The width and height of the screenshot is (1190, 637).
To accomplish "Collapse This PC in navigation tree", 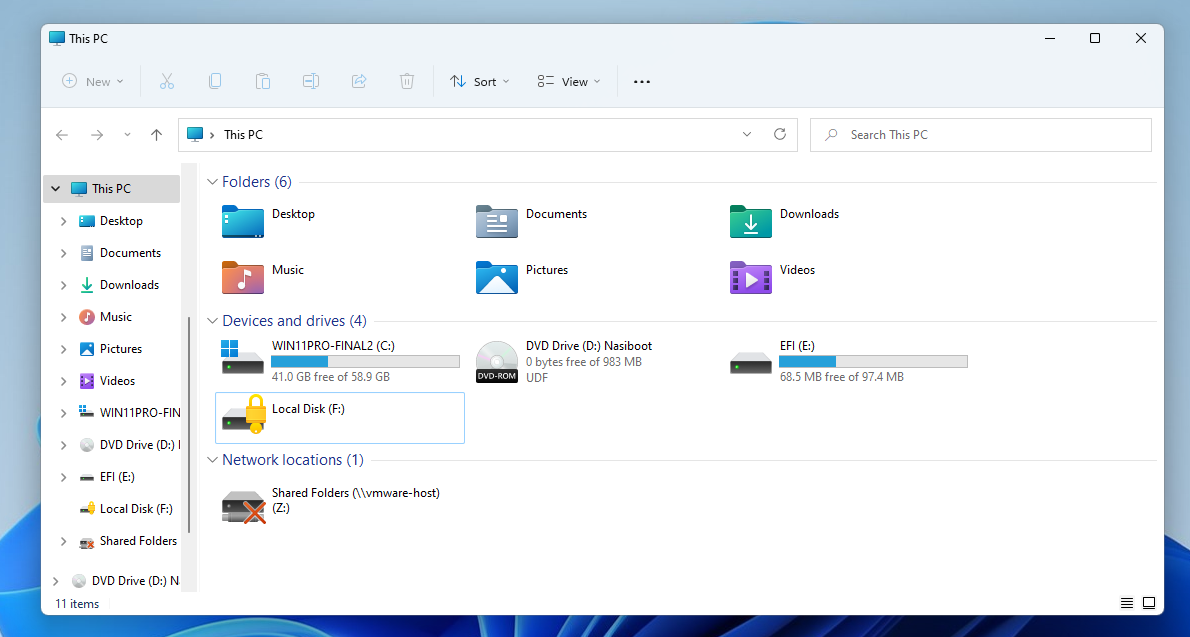I will click(x=55, y=189).
